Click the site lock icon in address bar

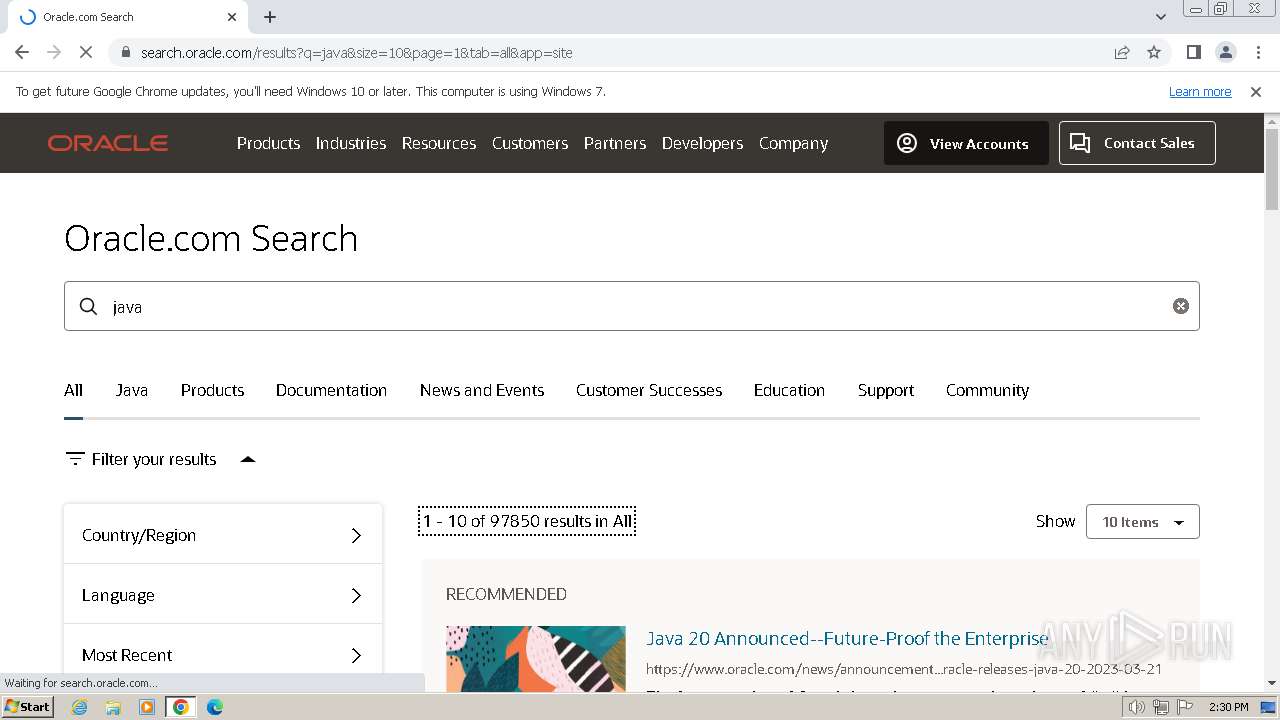coord(125,52)
